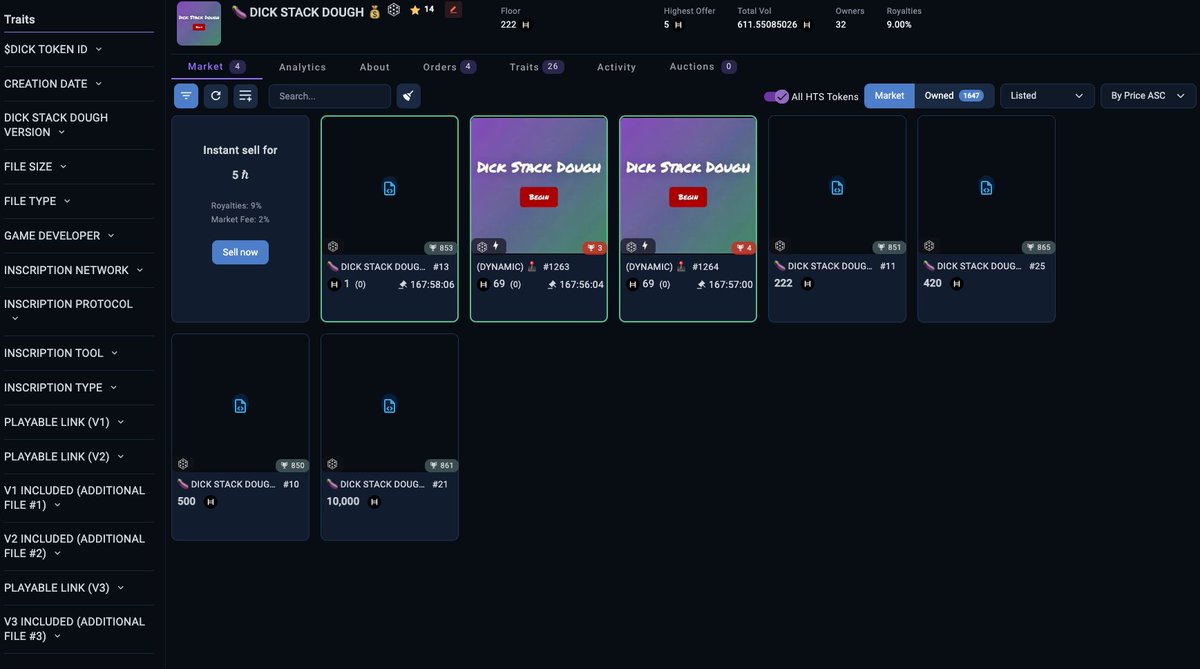Expand the GAME DEVELOPER trait filter
Viewport: 1200px width, 669px height.
coord(60,236)
